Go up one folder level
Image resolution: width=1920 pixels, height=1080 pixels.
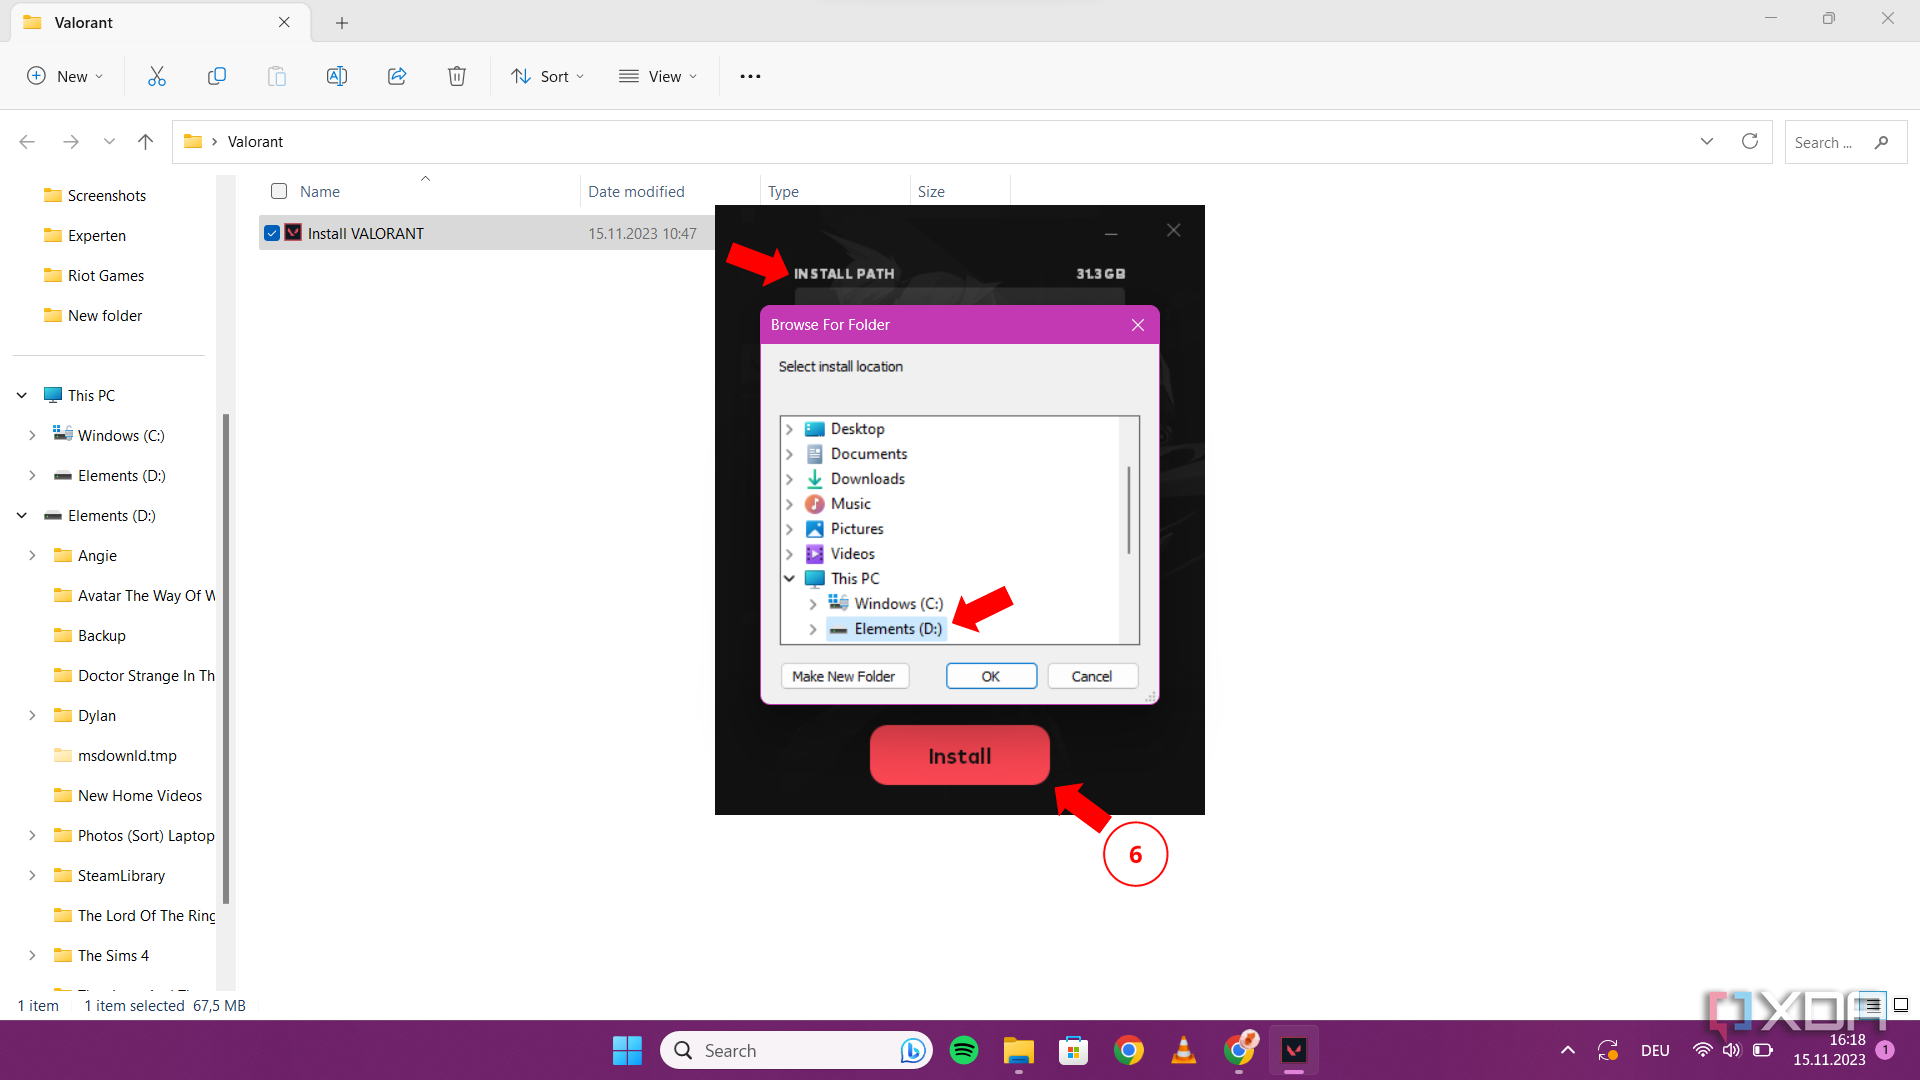(145, 142)
